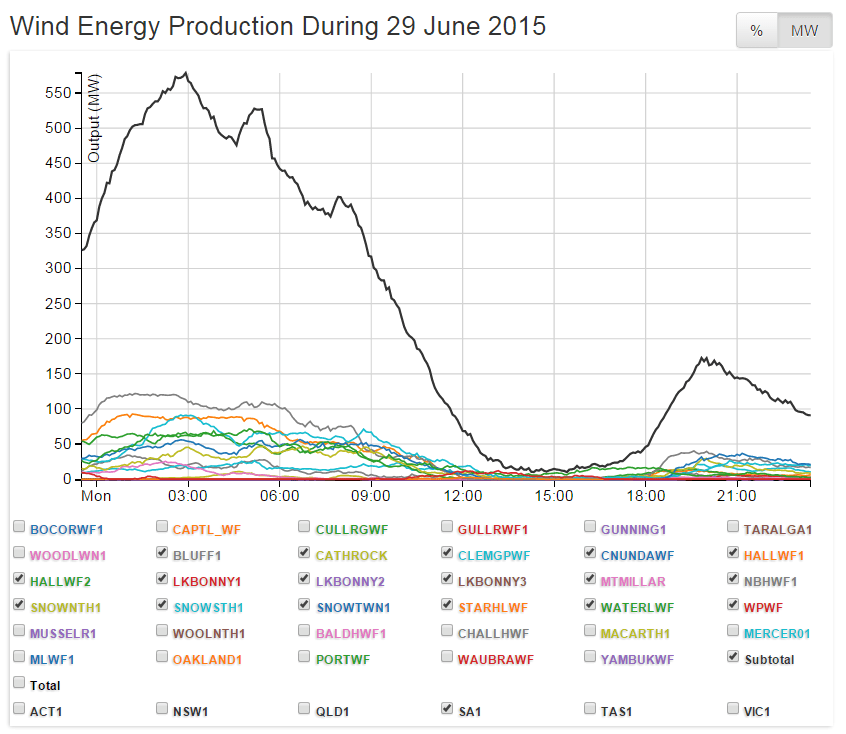Switch chart units to MW
Screen dimensions: 846x734
click(x=804, y=31)
